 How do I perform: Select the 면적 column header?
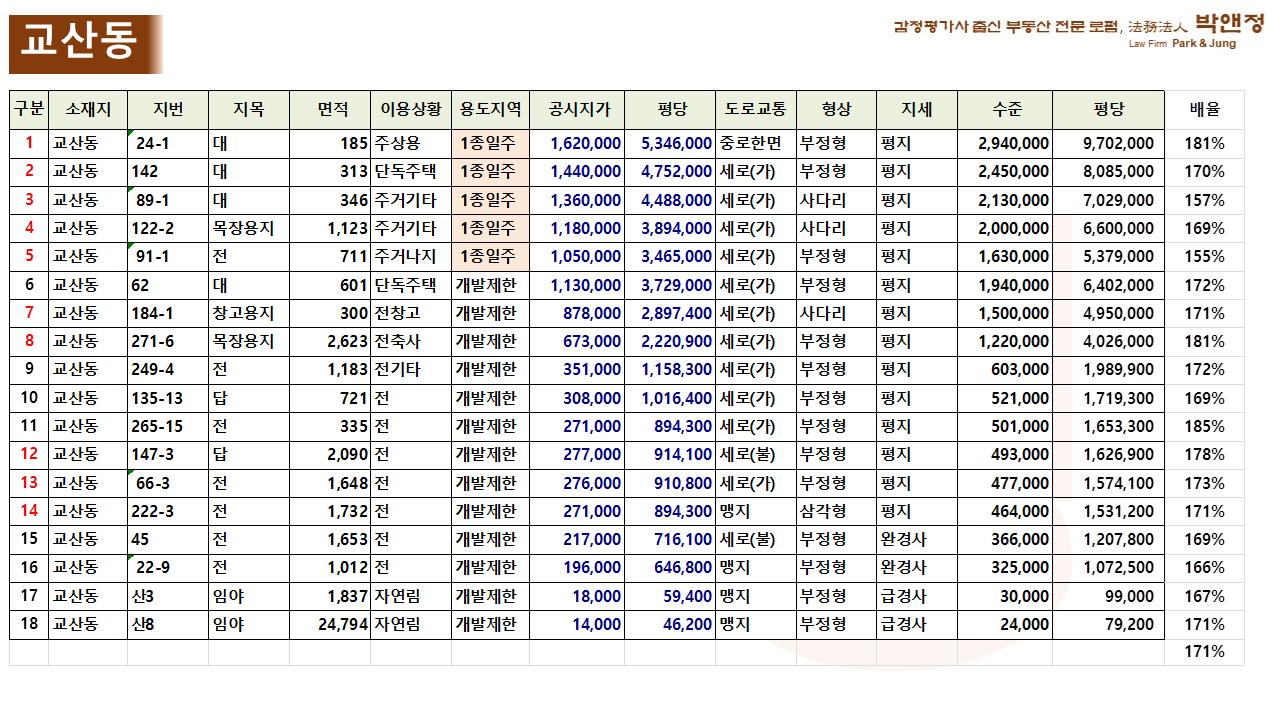330,110
